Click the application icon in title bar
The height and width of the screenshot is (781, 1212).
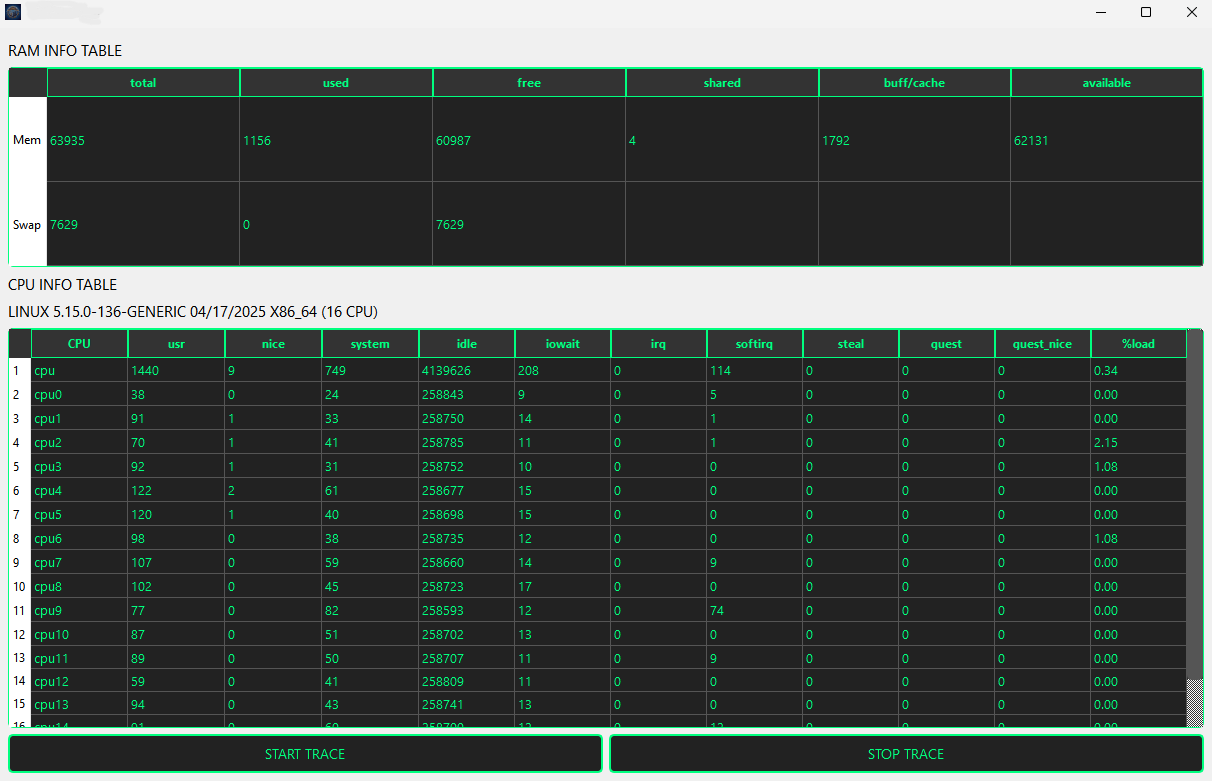point(13,13)
